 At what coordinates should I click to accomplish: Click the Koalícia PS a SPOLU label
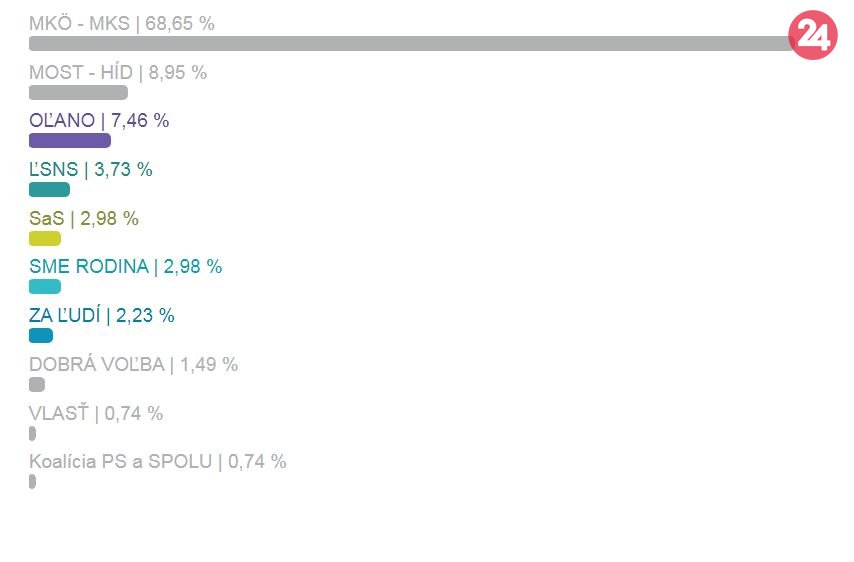[158, 462]
